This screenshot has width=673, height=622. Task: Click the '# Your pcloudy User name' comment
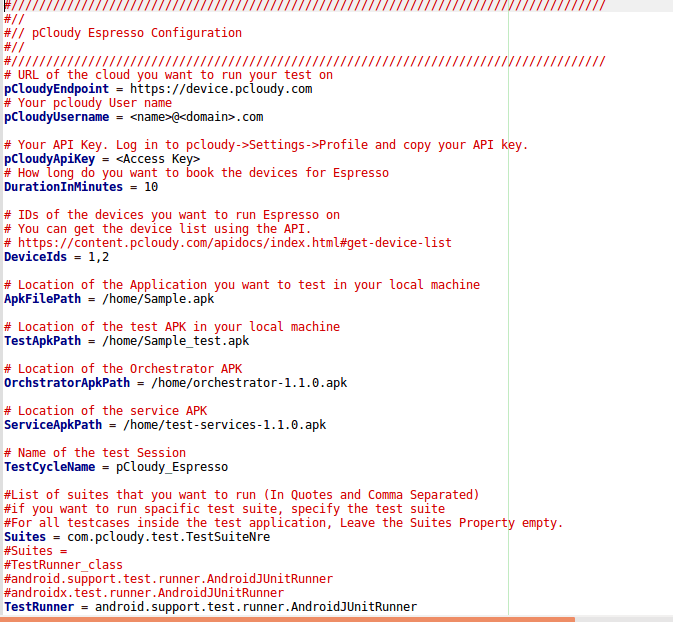pos(88,103)
